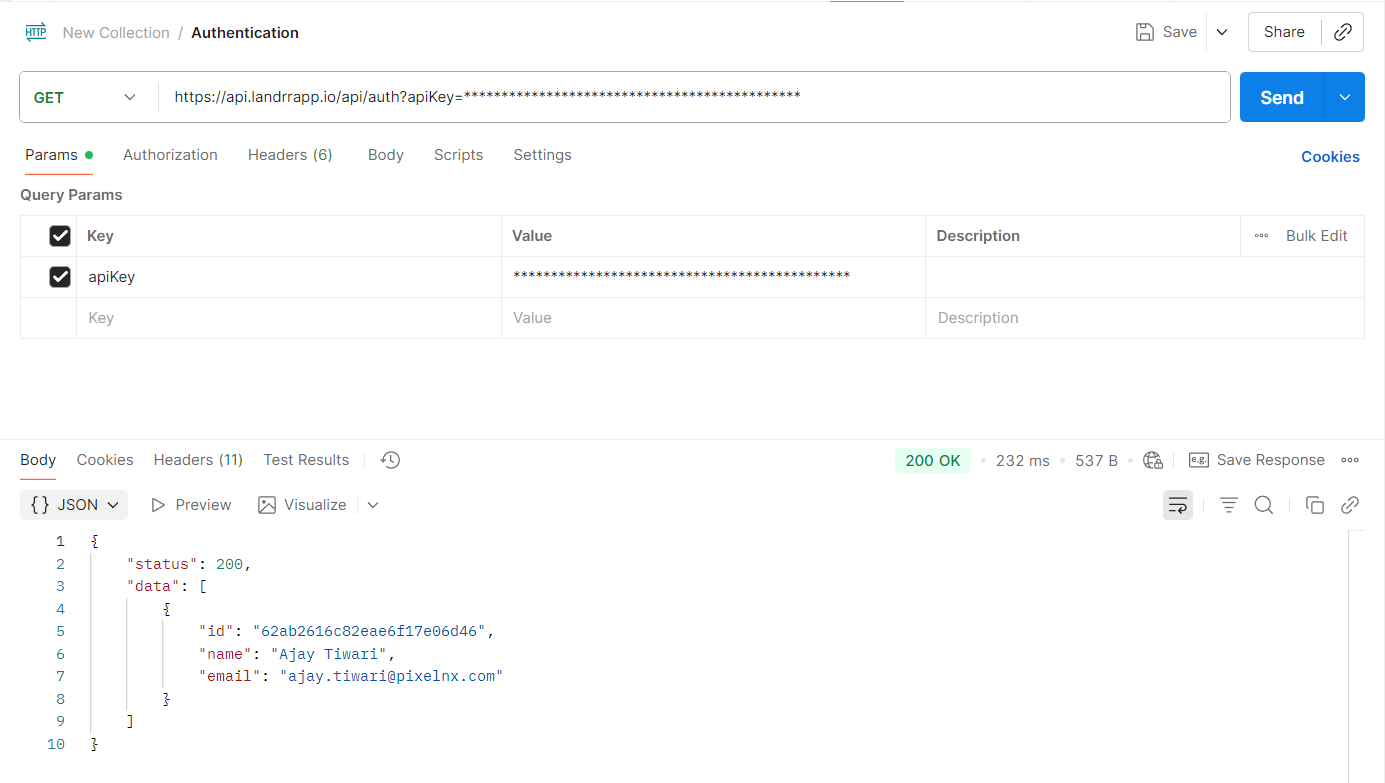Open the Cookies link
The image size is (1385, 783).
1330,157
